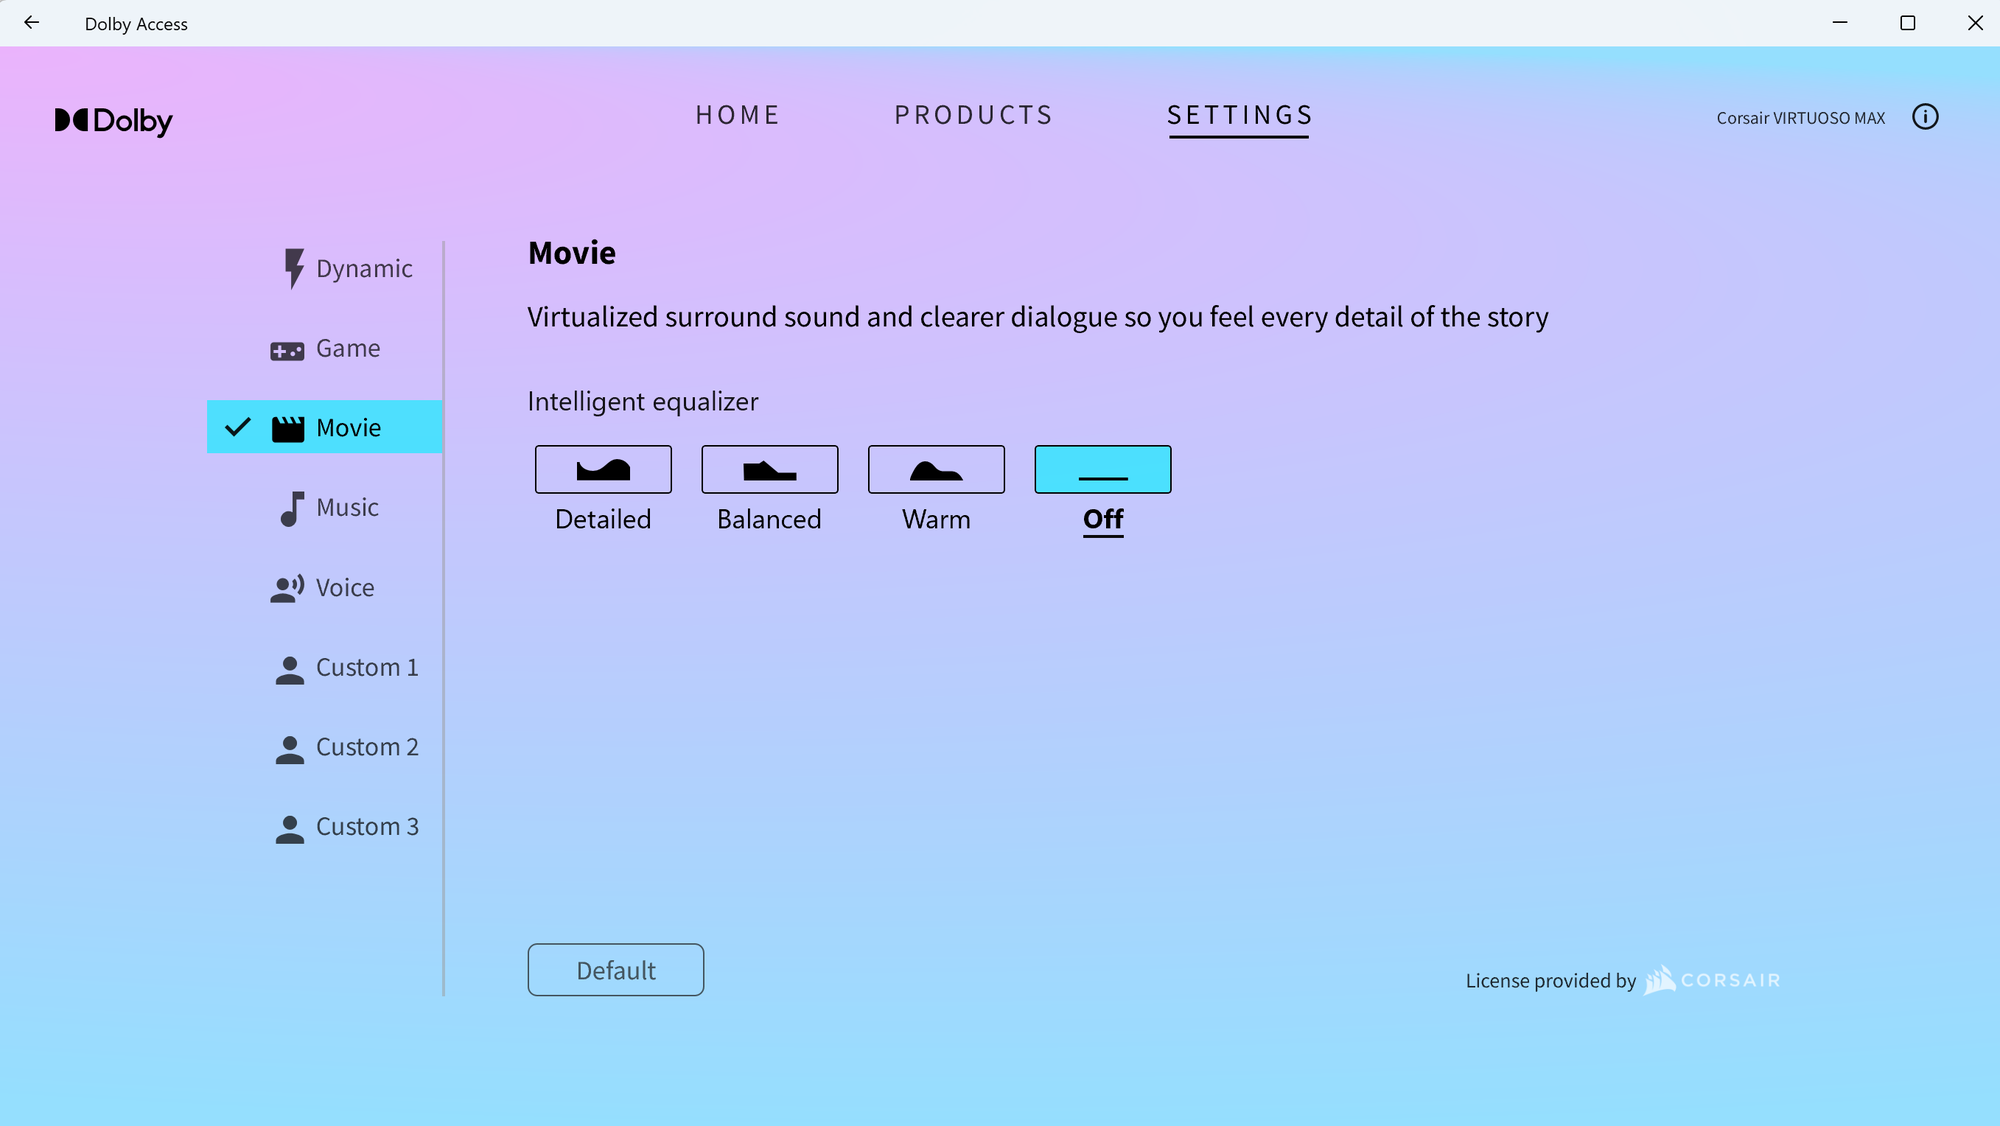Click the checkmark beside Movie profile
This screenshot has width=2000, height=1126.
pyautogui.click(x=238, y=427)
